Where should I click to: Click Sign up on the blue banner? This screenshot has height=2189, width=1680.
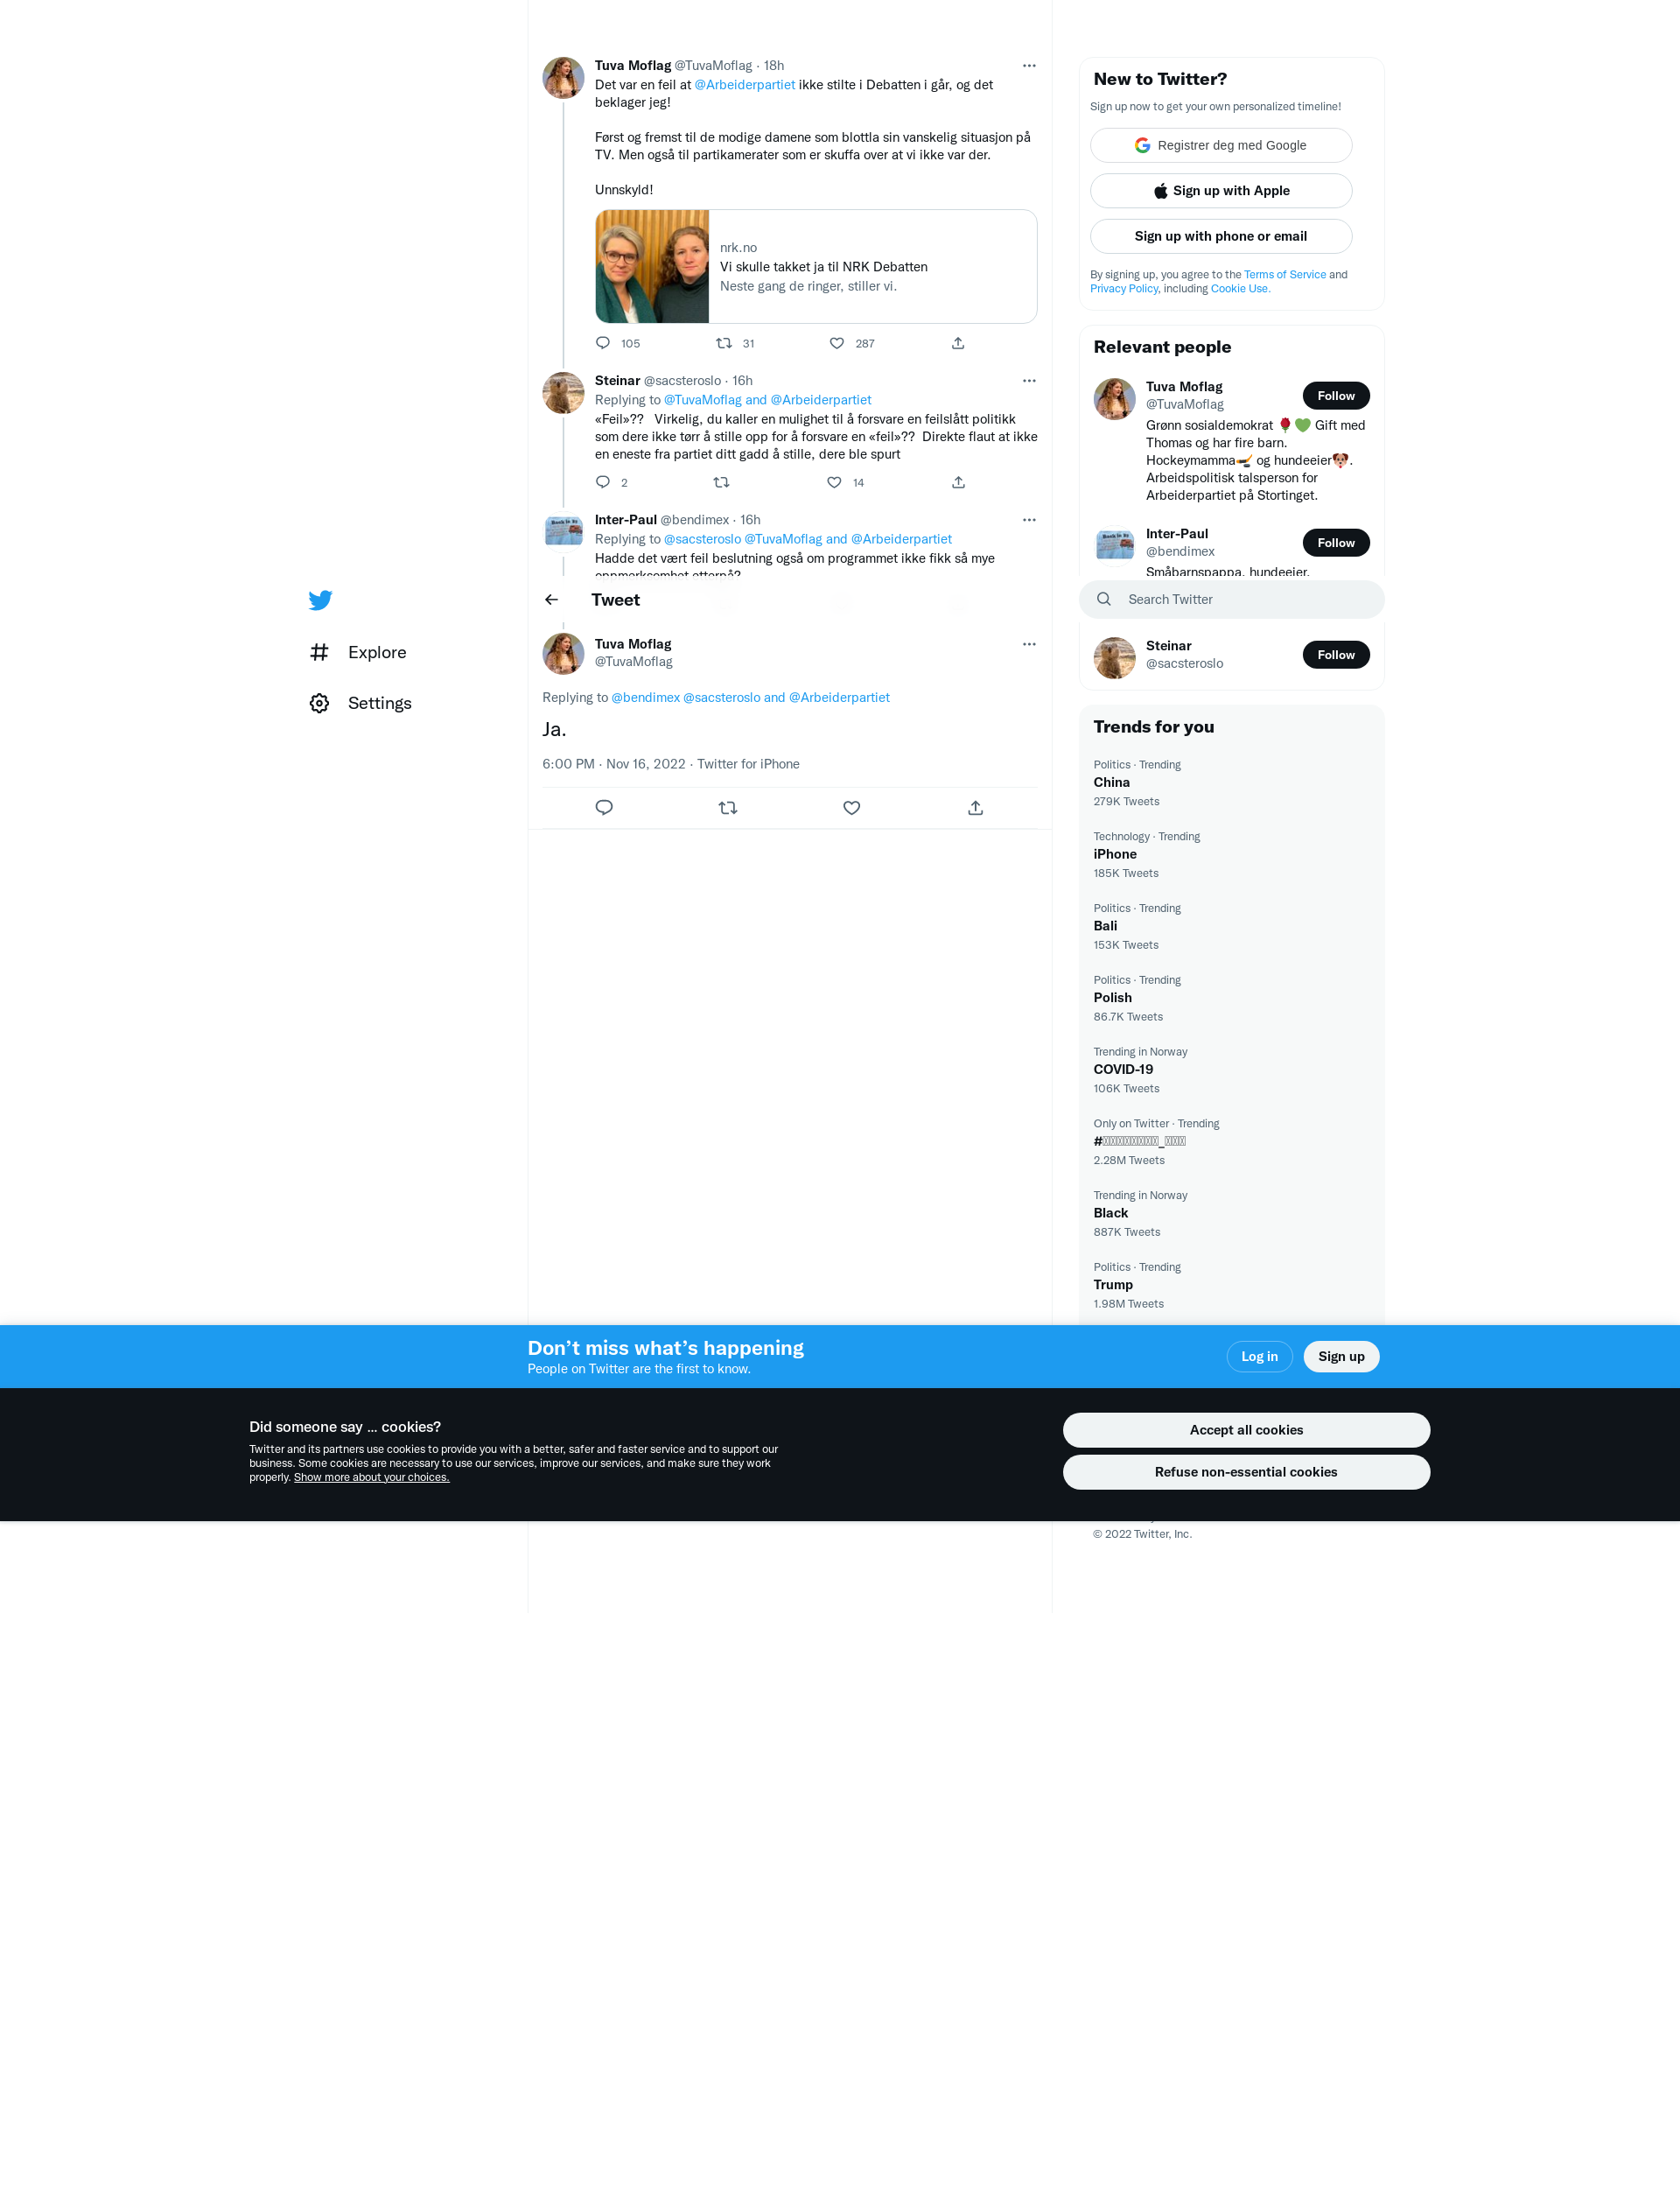1341,1357
